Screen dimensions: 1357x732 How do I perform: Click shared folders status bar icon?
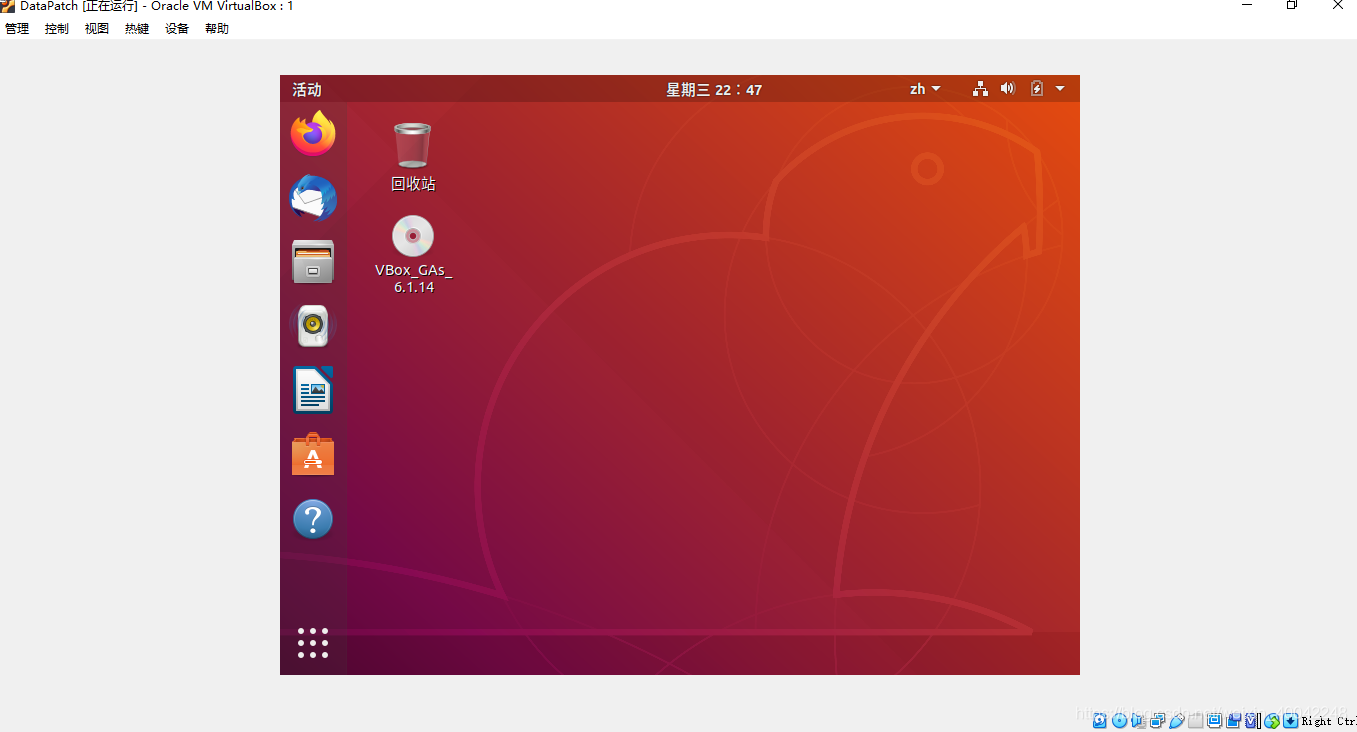(x=1196, y=720)
